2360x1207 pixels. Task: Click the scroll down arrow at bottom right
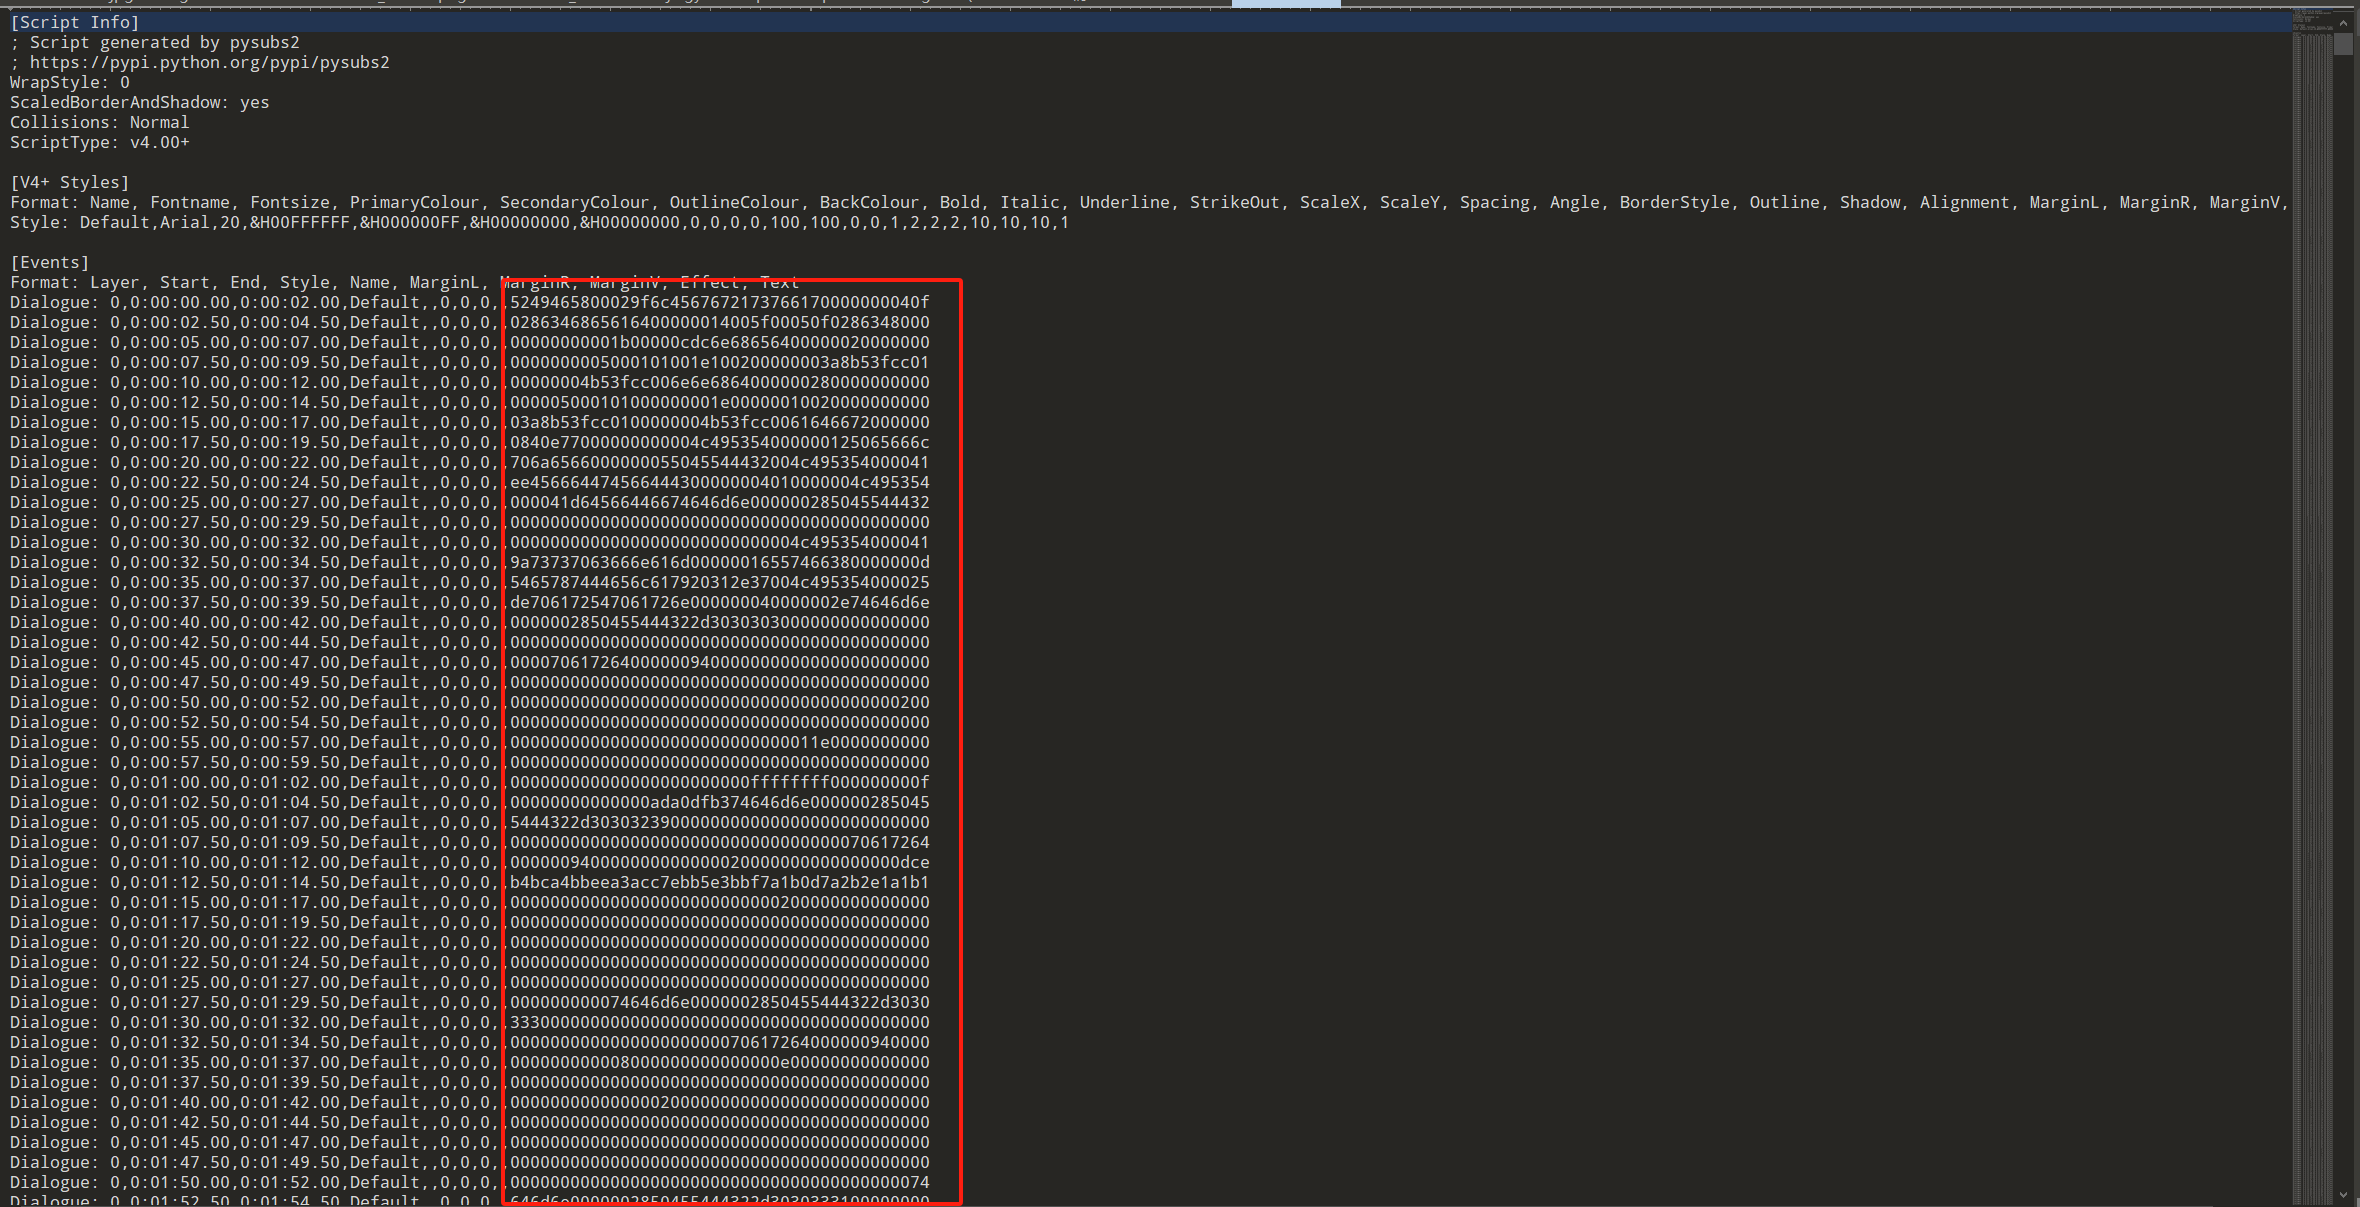[x=2343, y=1195]
